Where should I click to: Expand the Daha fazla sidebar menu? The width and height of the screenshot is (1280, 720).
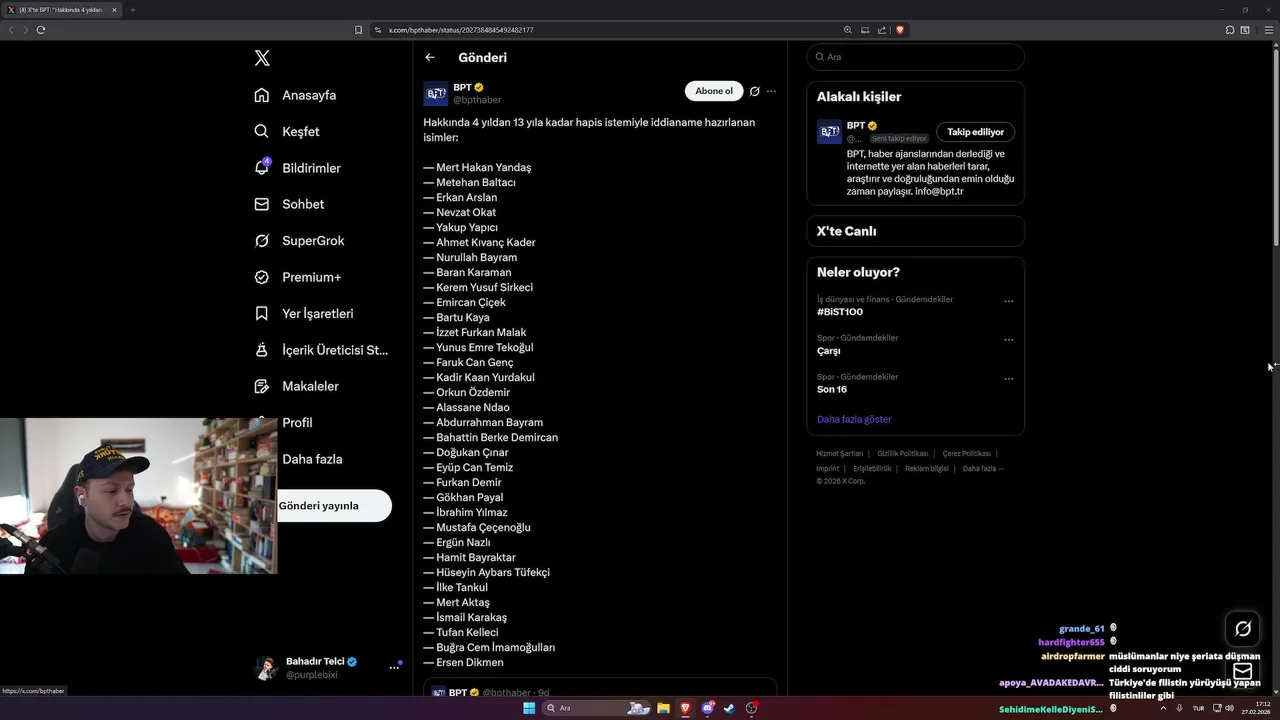click(x=312, y=459)
